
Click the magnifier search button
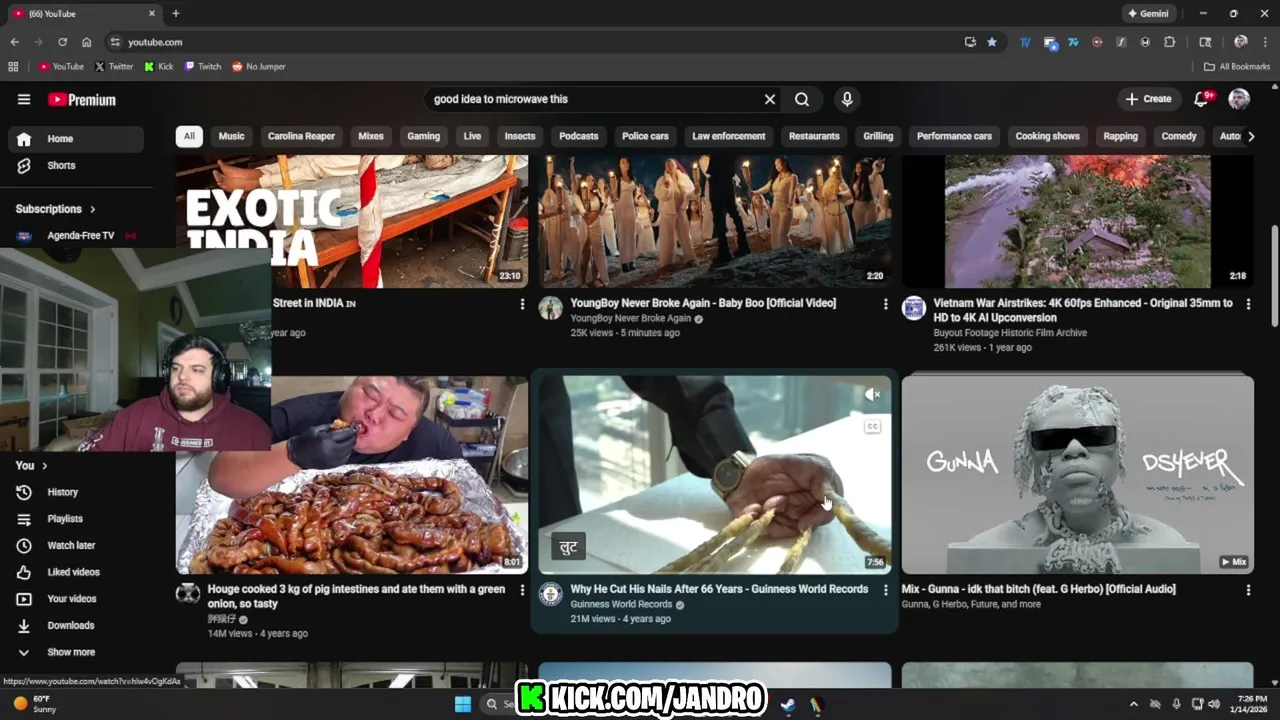point(802,99)
